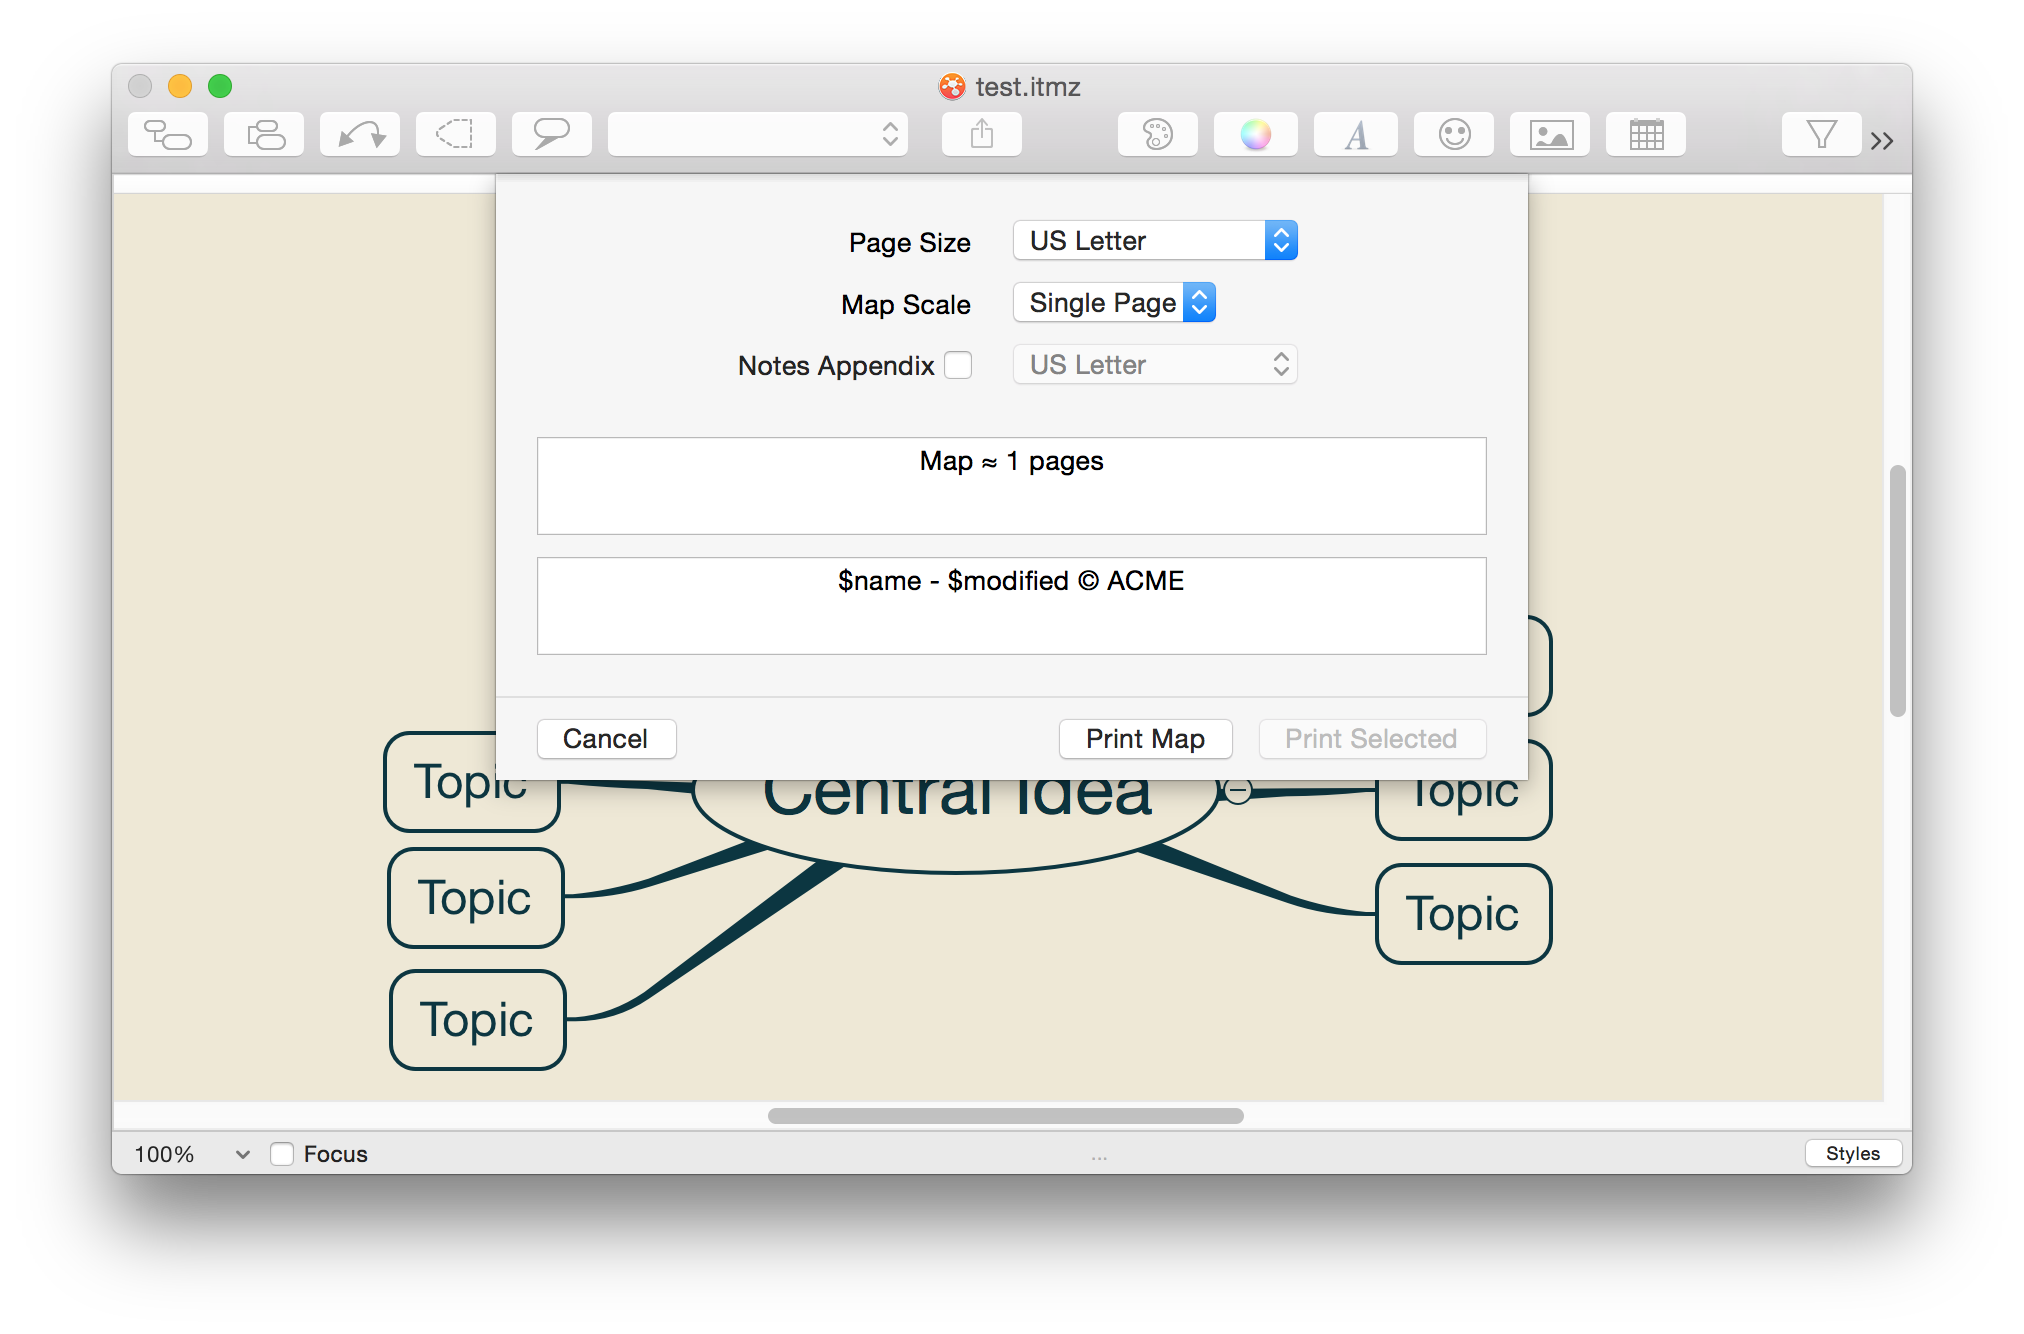The height and width of the screenshot is (1334, 2024).
Task: Click the Map ≈ 1 pages text box
Action: tap(1012, 486)
